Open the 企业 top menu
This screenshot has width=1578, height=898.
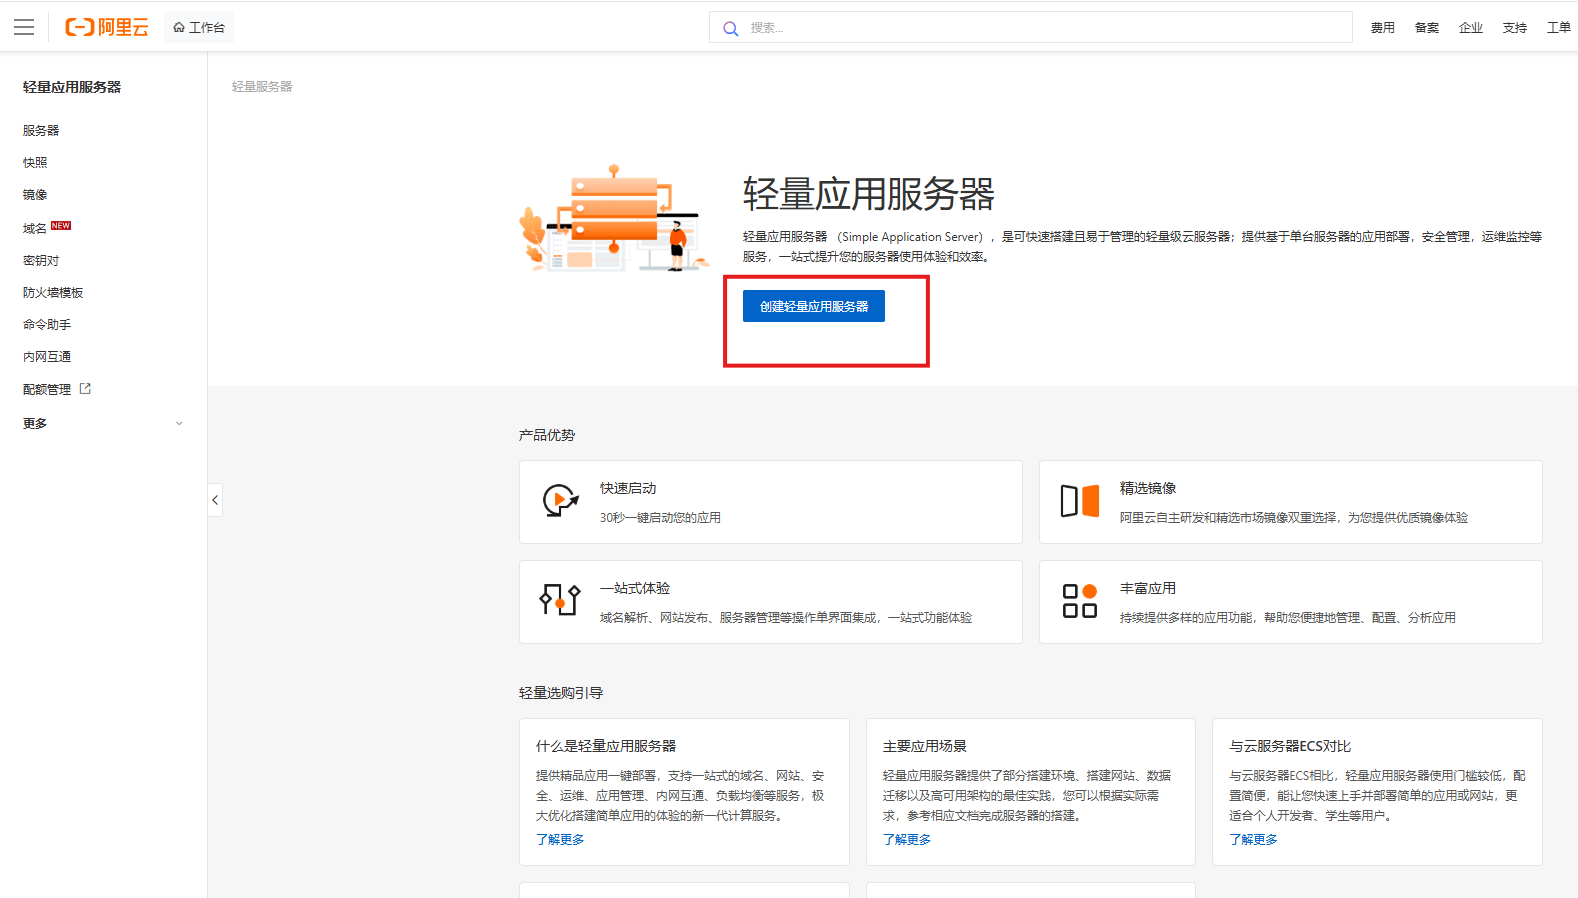pyautogui.click(x=1471, y=28)
